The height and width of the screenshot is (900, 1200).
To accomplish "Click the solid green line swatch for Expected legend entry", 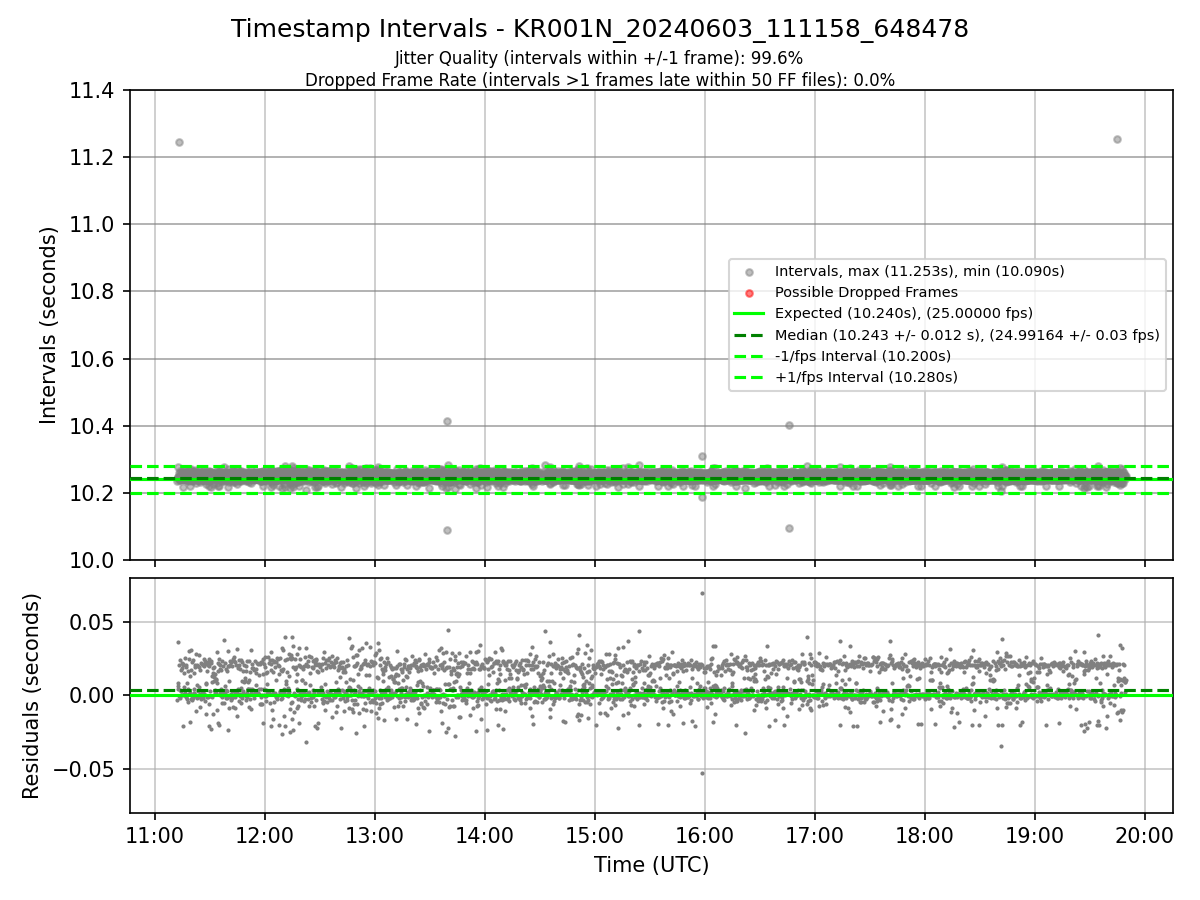I will [749, 313].
